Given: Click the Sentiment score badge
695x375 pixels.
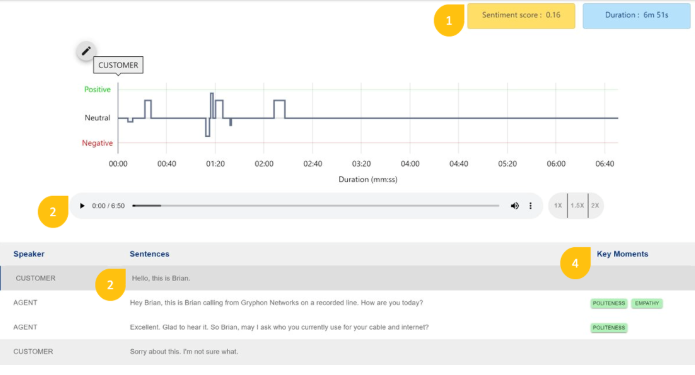Looking at the screenshot, I should coord(521,16).
